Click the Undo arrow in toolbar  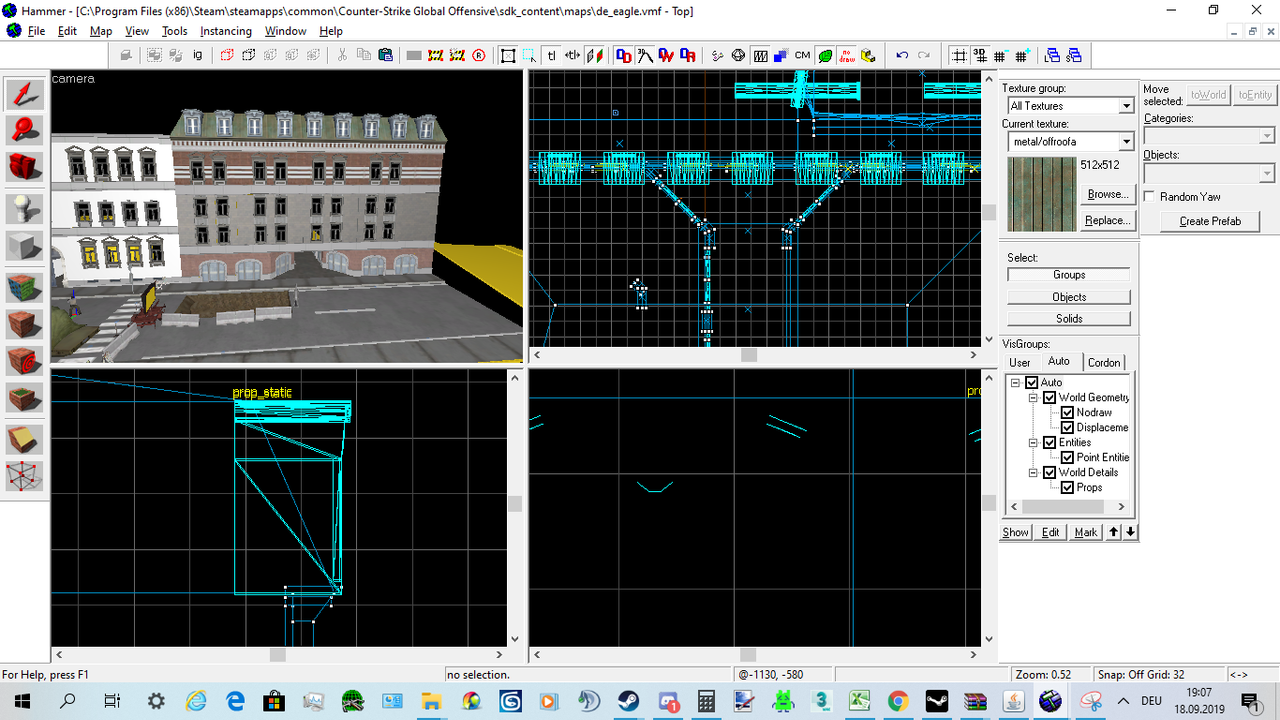coord(902,56)
